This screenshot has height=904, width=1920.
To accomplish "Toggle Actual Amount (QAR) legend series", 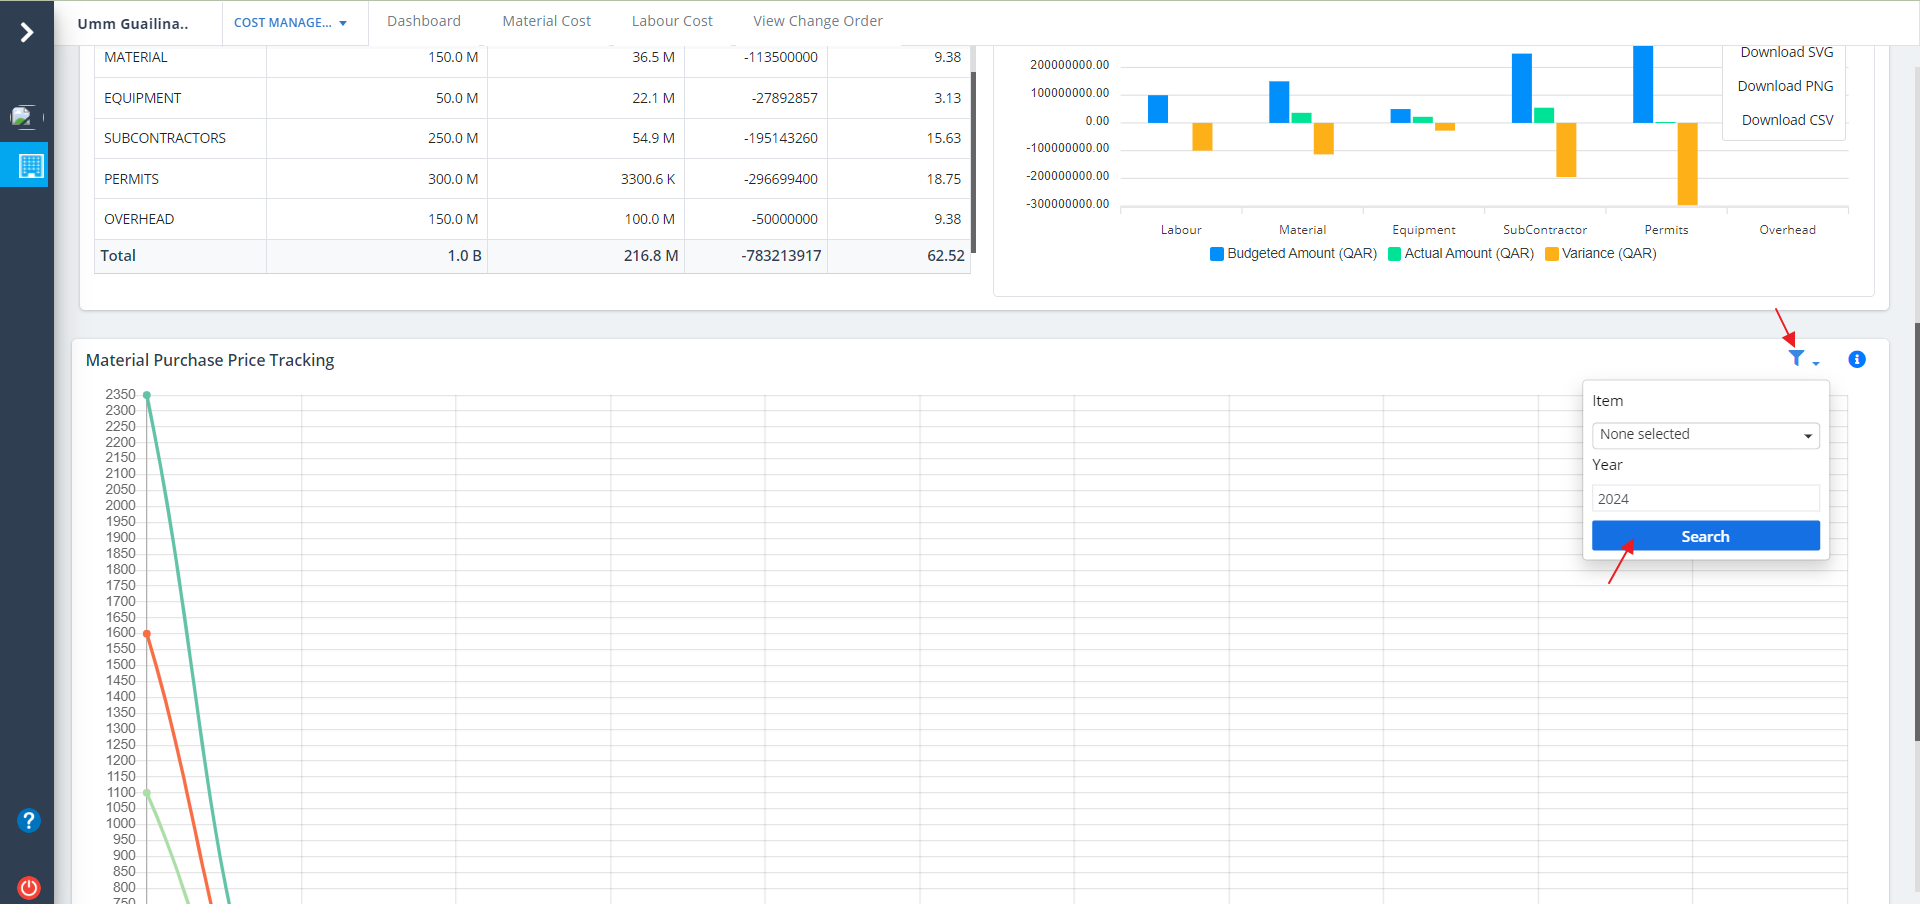I will tap(1461, 254).
